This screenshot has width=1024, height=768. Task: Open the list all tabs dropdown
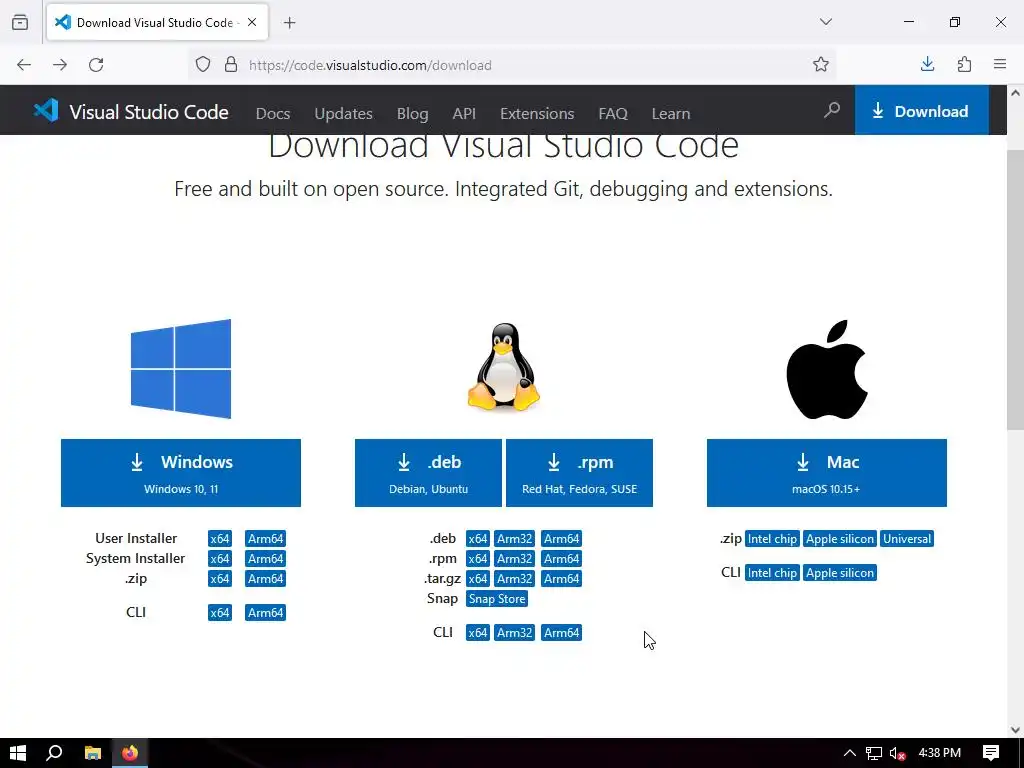825,22
